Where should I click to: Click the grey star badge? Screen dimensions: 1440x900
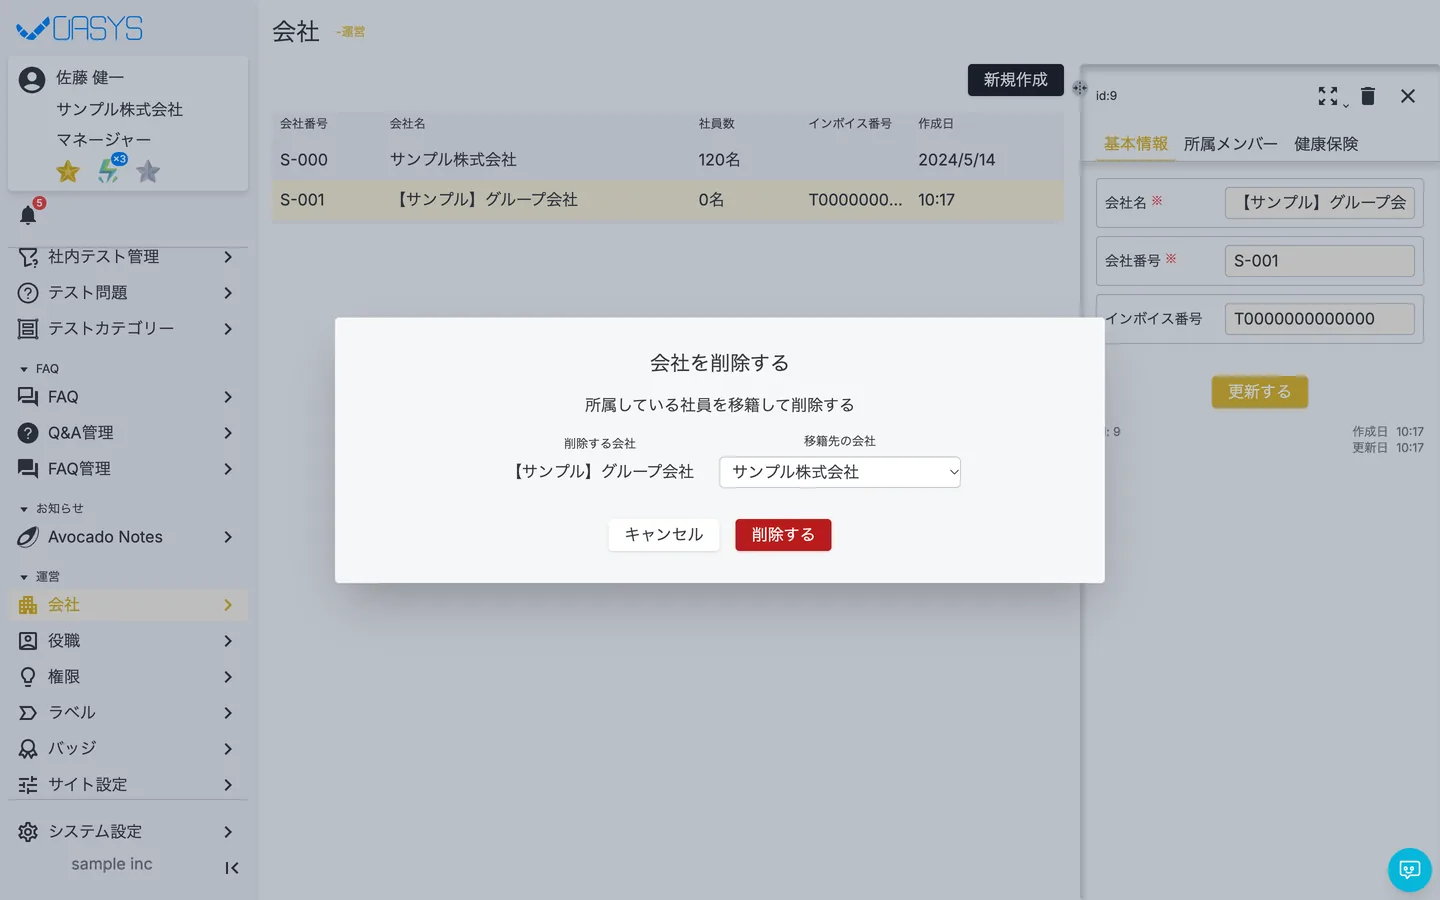[148, 172]
